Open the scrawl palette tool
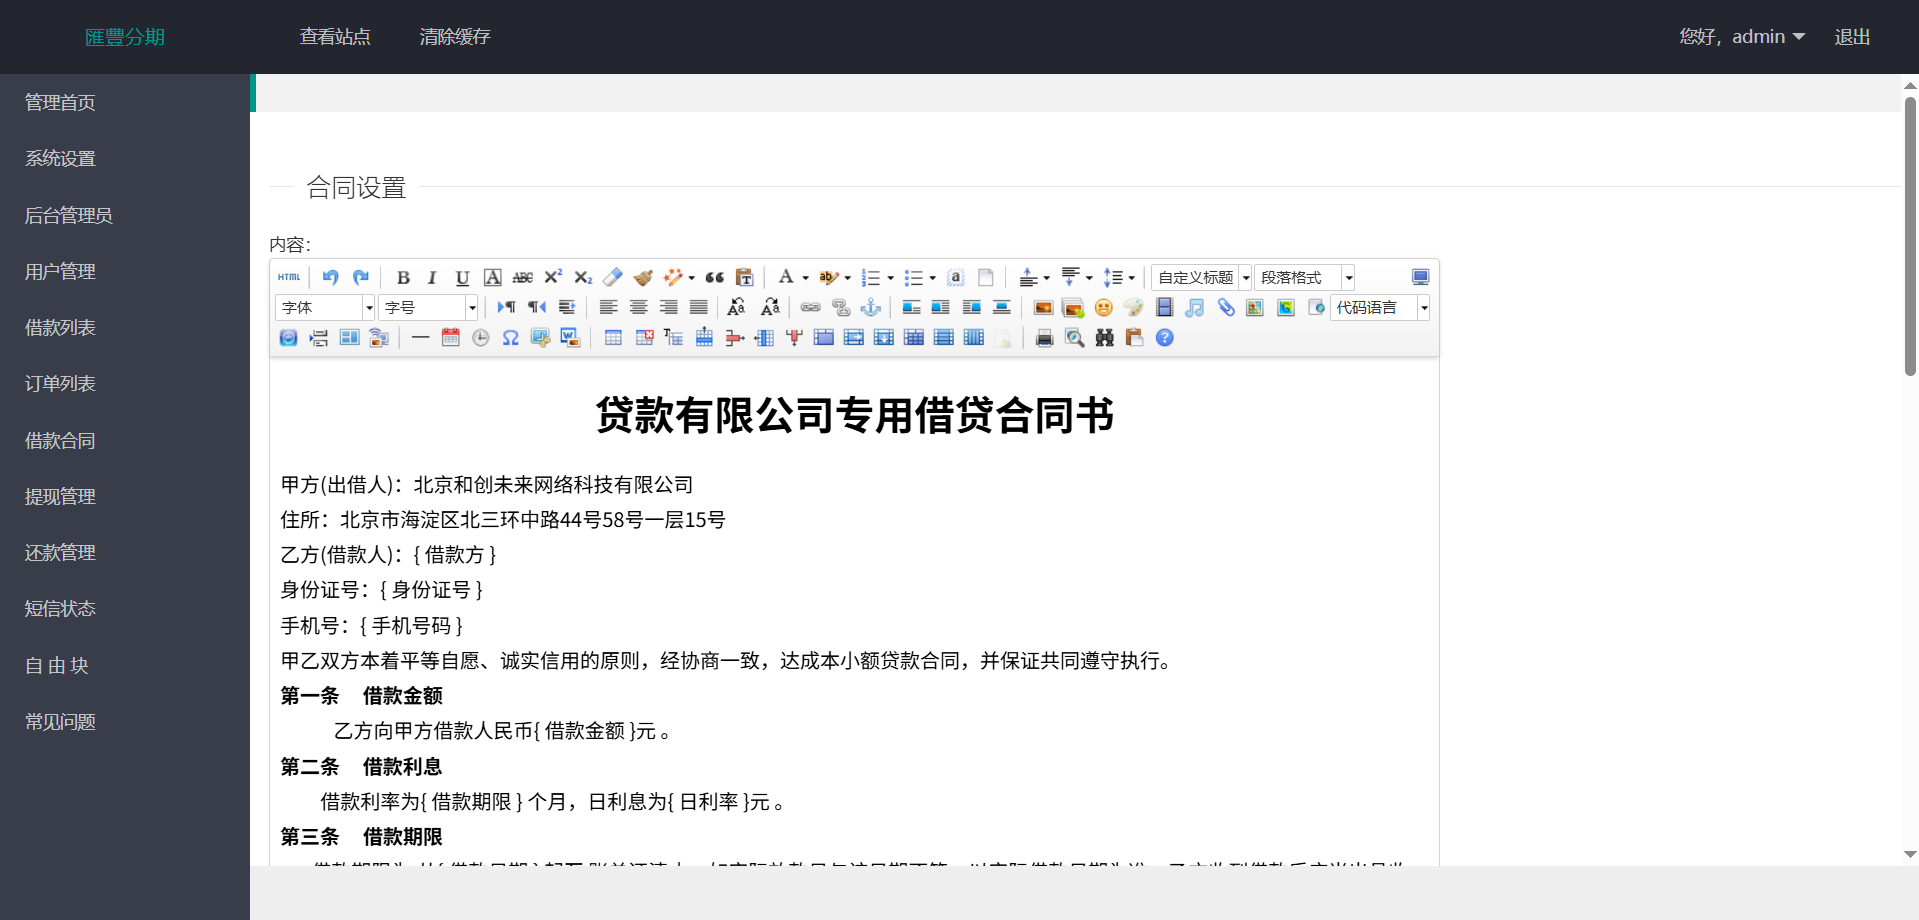The height and width of the screenshot is (920, 1919). [x=1133, y=308]
